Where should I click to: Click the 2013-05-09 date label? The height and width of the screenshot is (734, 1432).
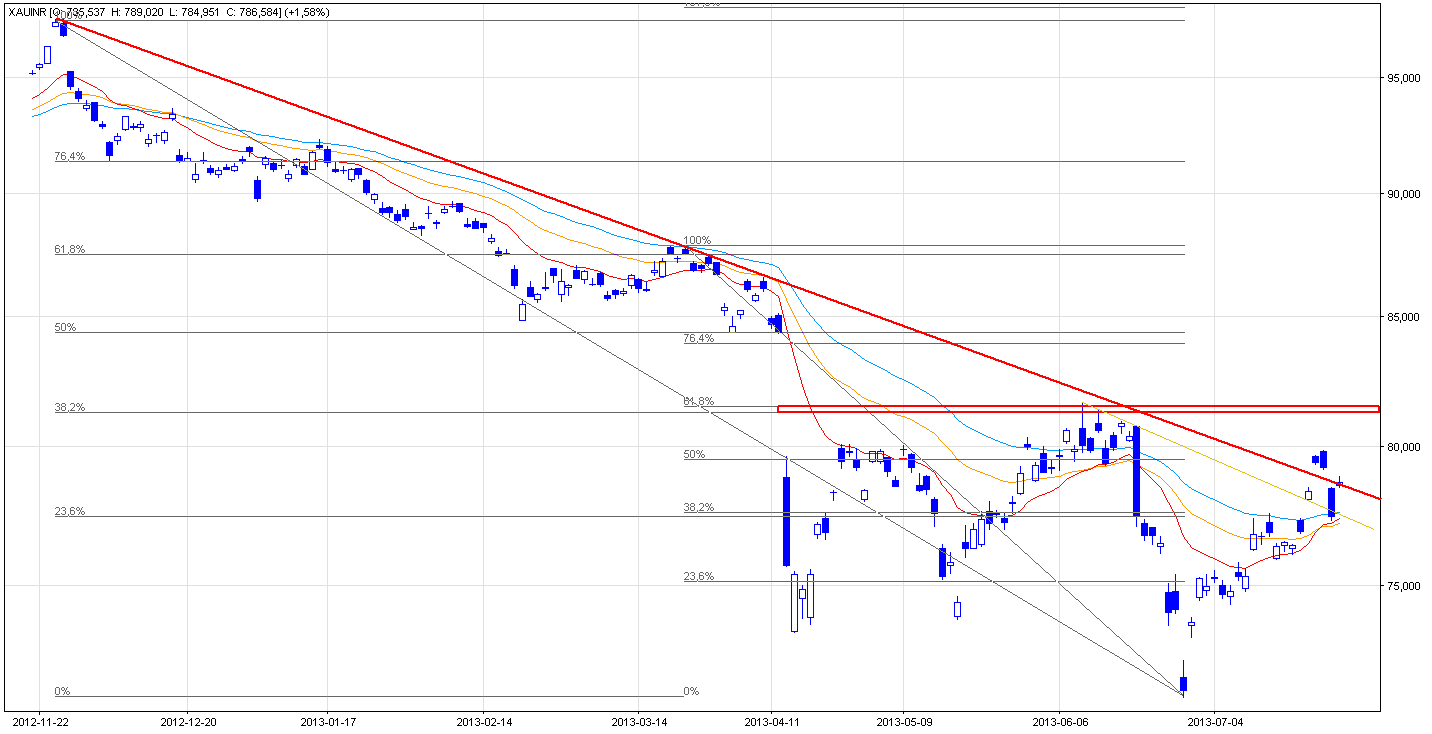904,720
